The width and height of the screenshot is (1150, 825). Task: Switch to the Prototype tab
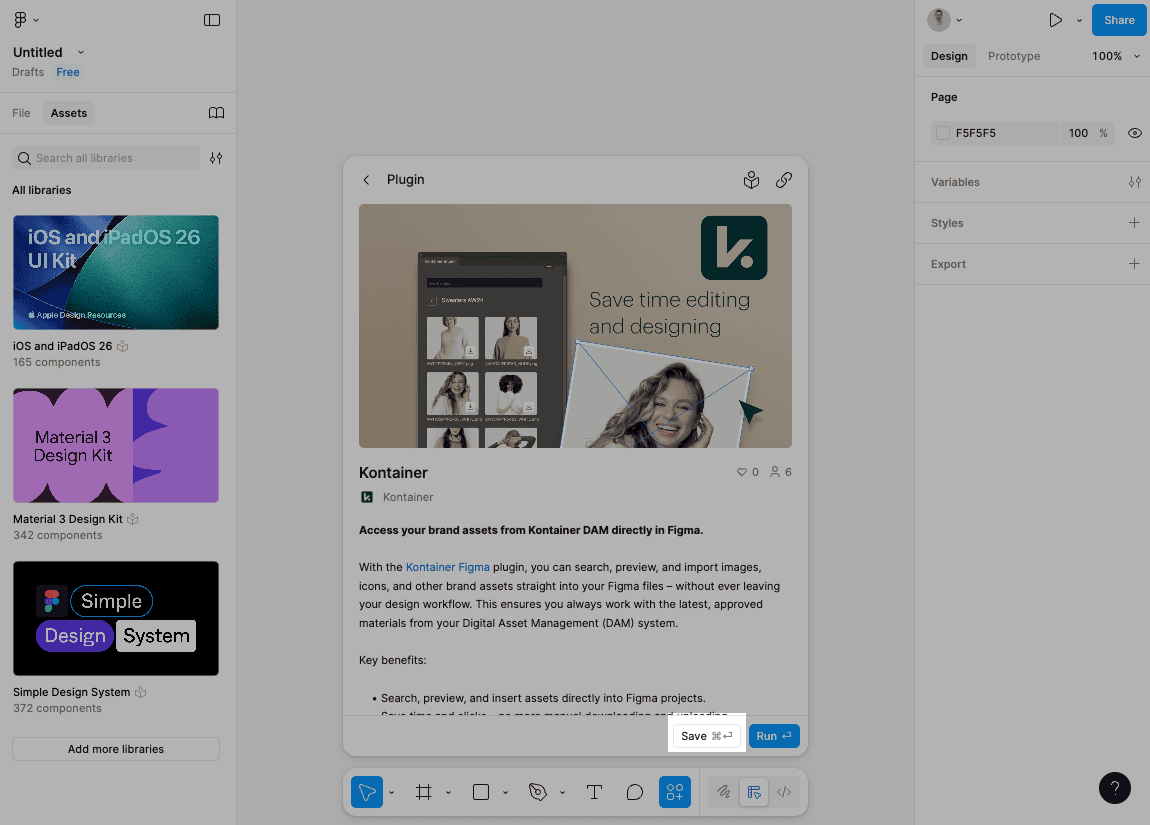[x=1013, y=56]
